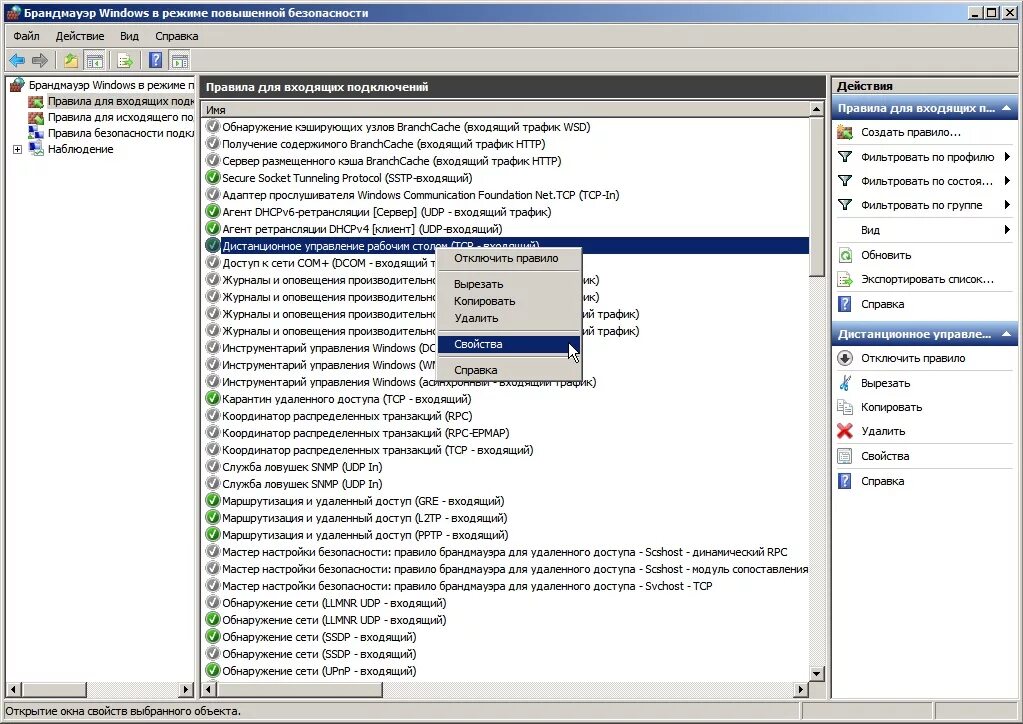The image size is (1023, 724).
Task: Open the Действие menu
Action: pos(80,36)
